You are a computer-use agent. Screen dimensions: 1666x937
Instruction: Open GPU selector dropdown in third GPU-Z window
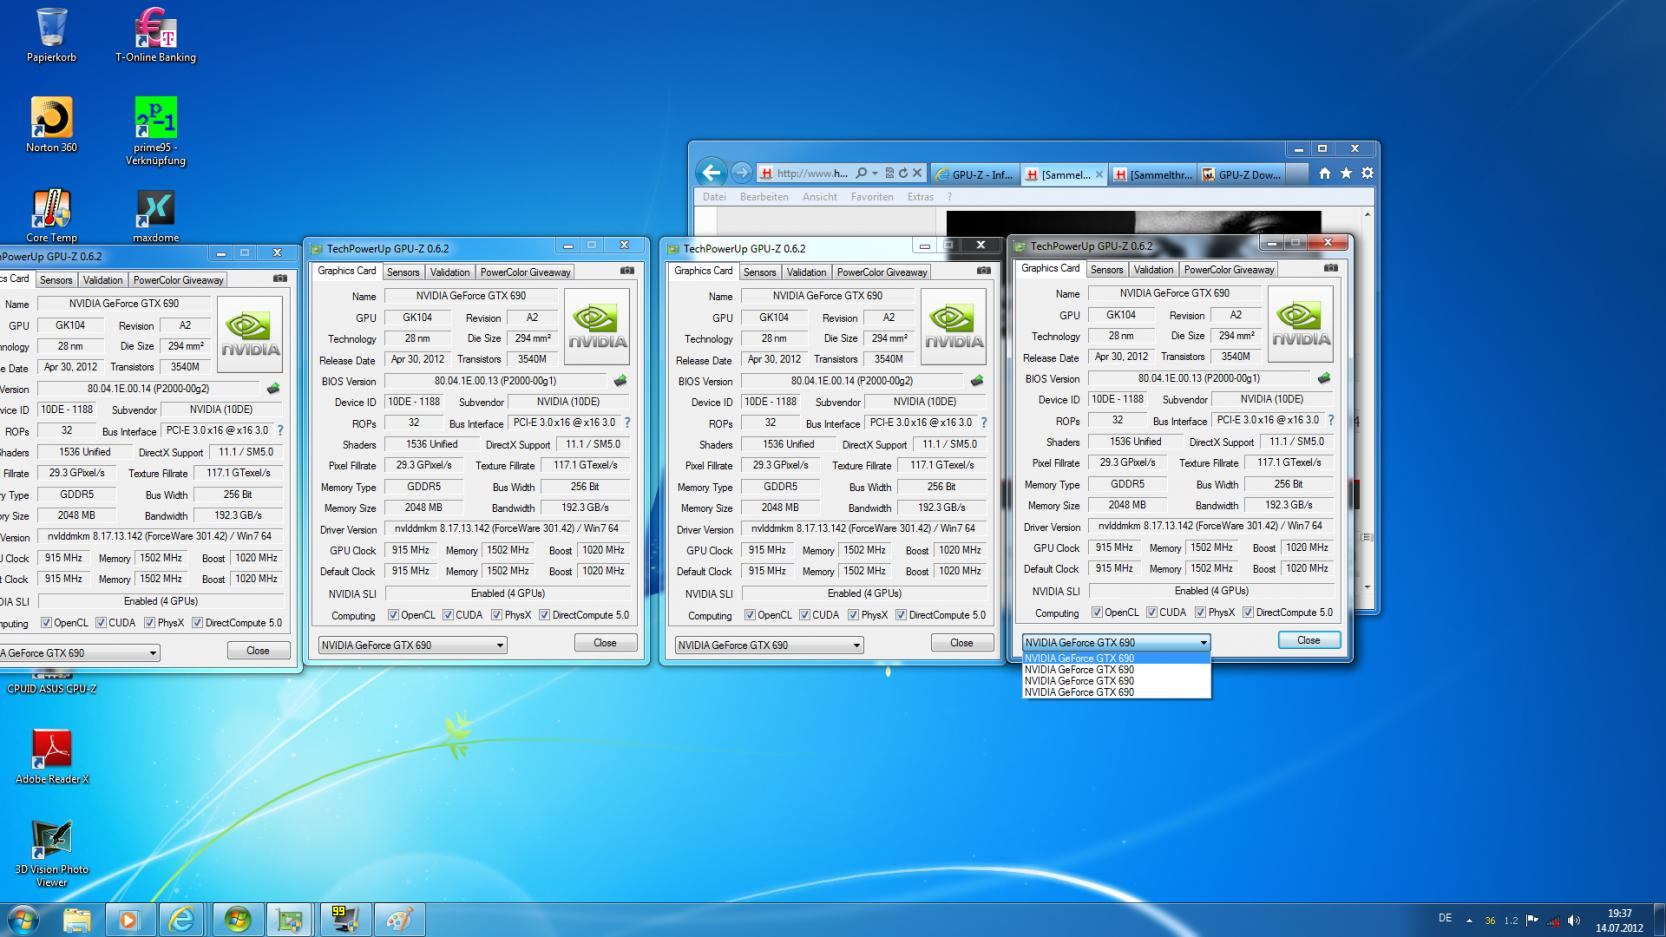(768, 645)
